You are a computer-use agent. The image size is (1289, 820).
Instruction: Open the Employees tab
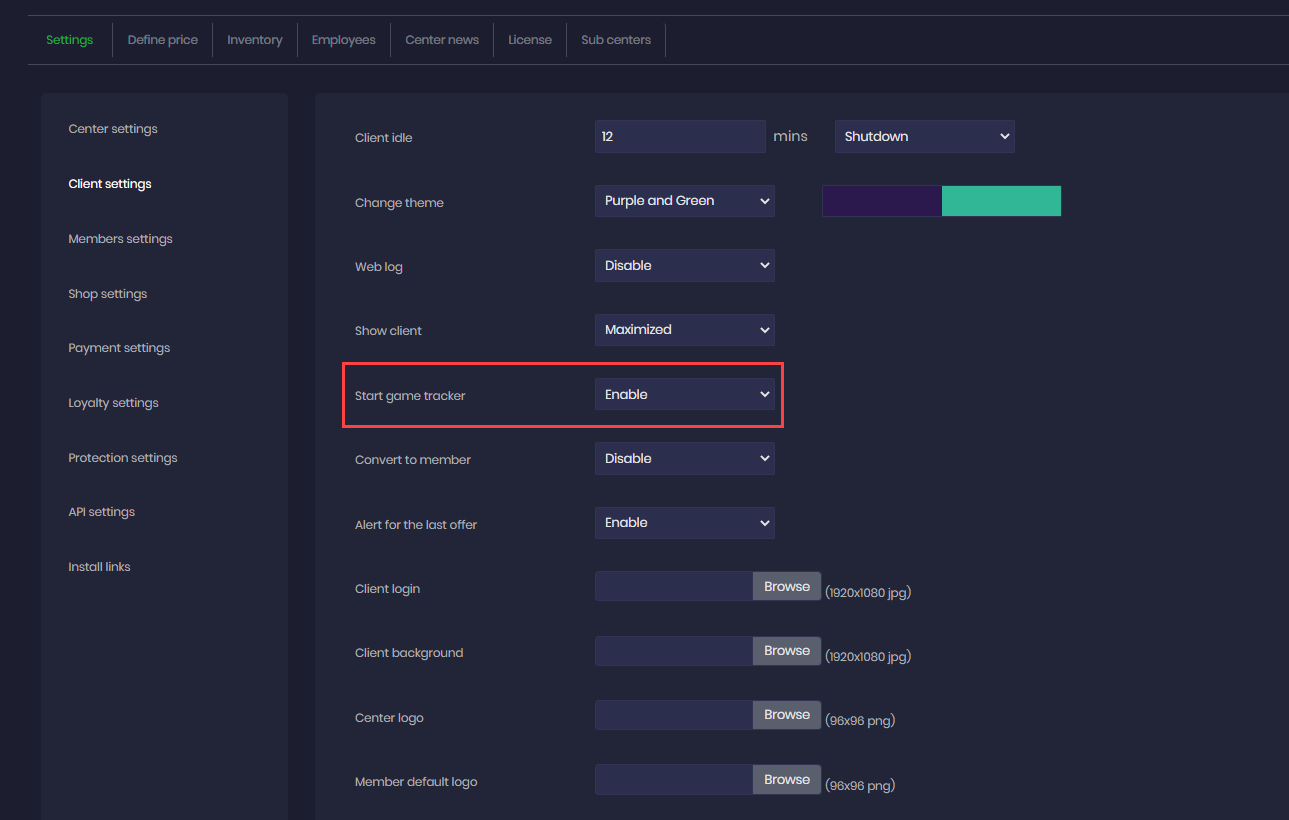pos(343,40)
